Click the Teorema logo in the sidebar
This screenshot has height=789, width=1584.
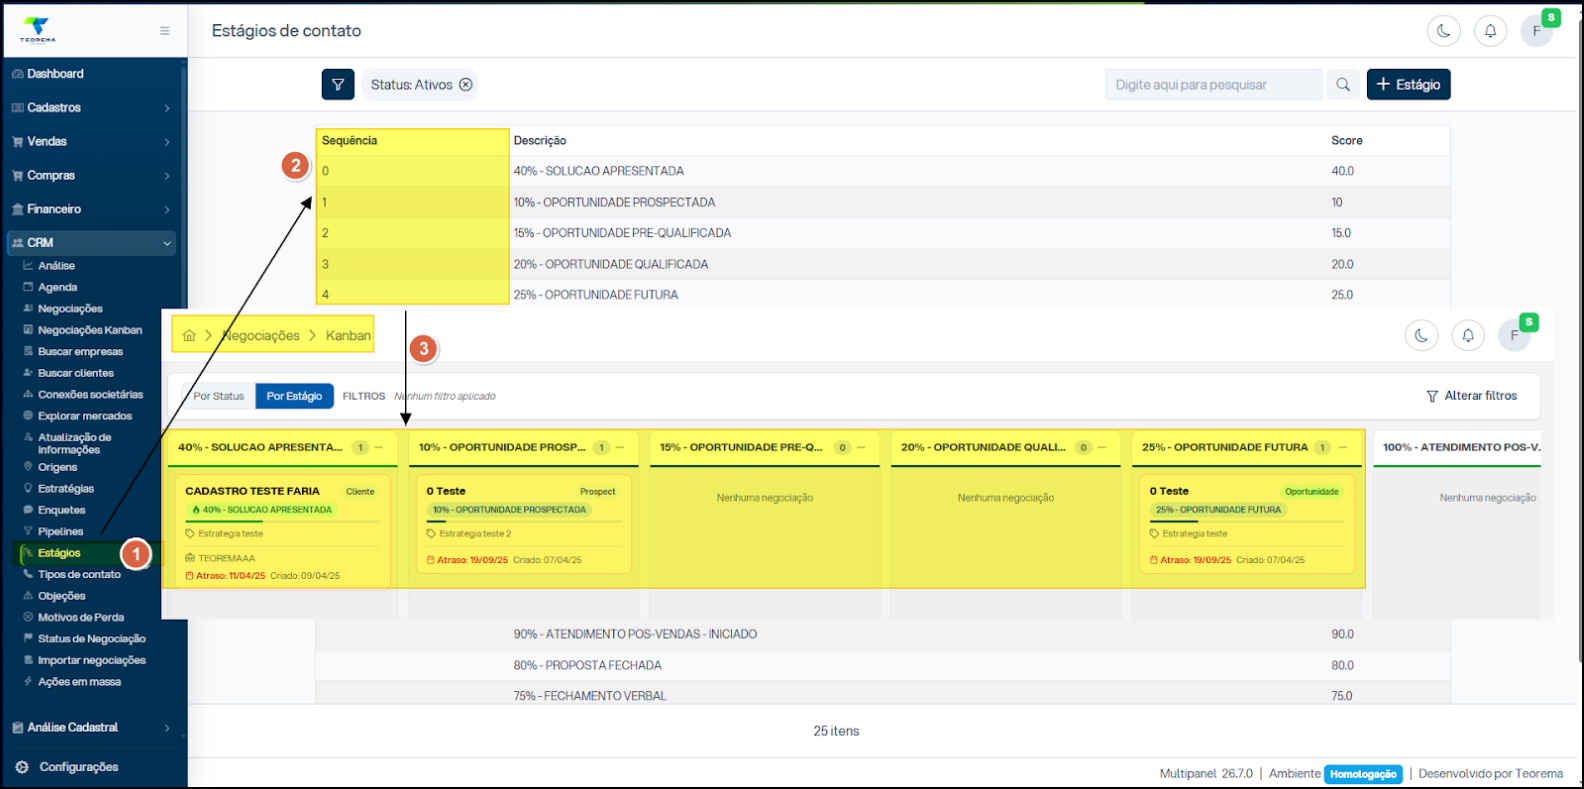pos(38,30)
